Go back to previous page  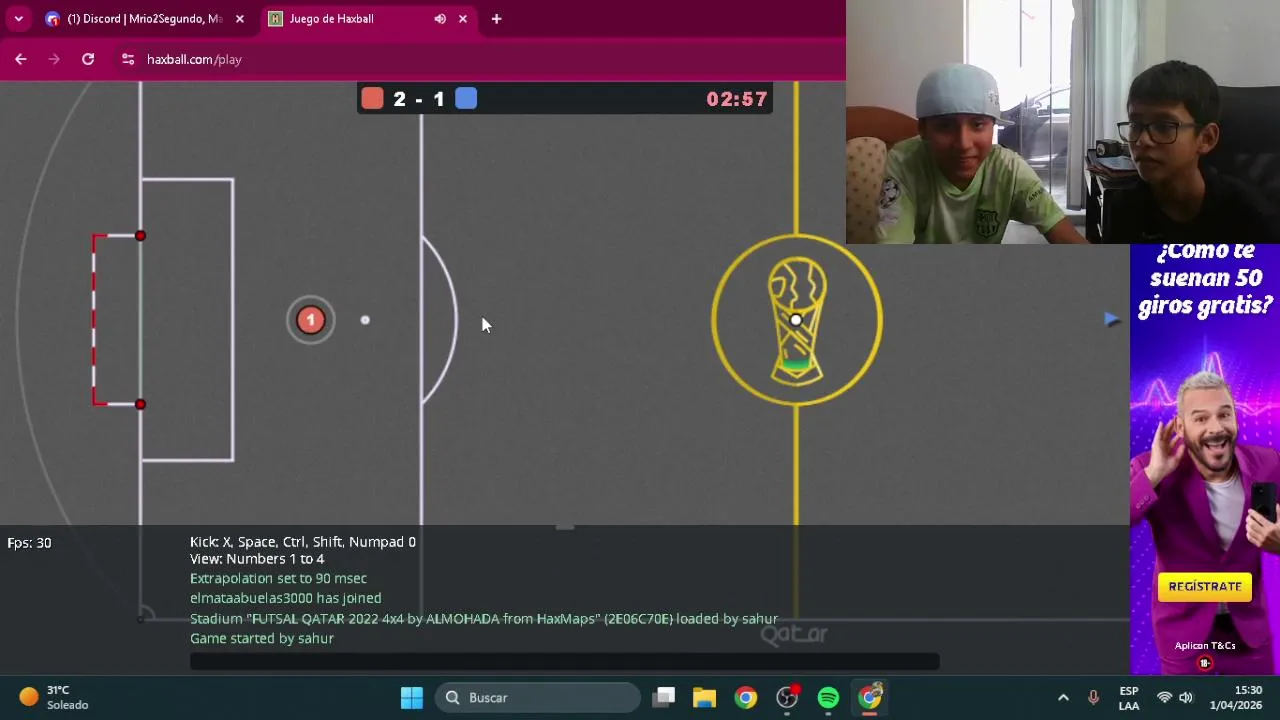coord(21,60)
